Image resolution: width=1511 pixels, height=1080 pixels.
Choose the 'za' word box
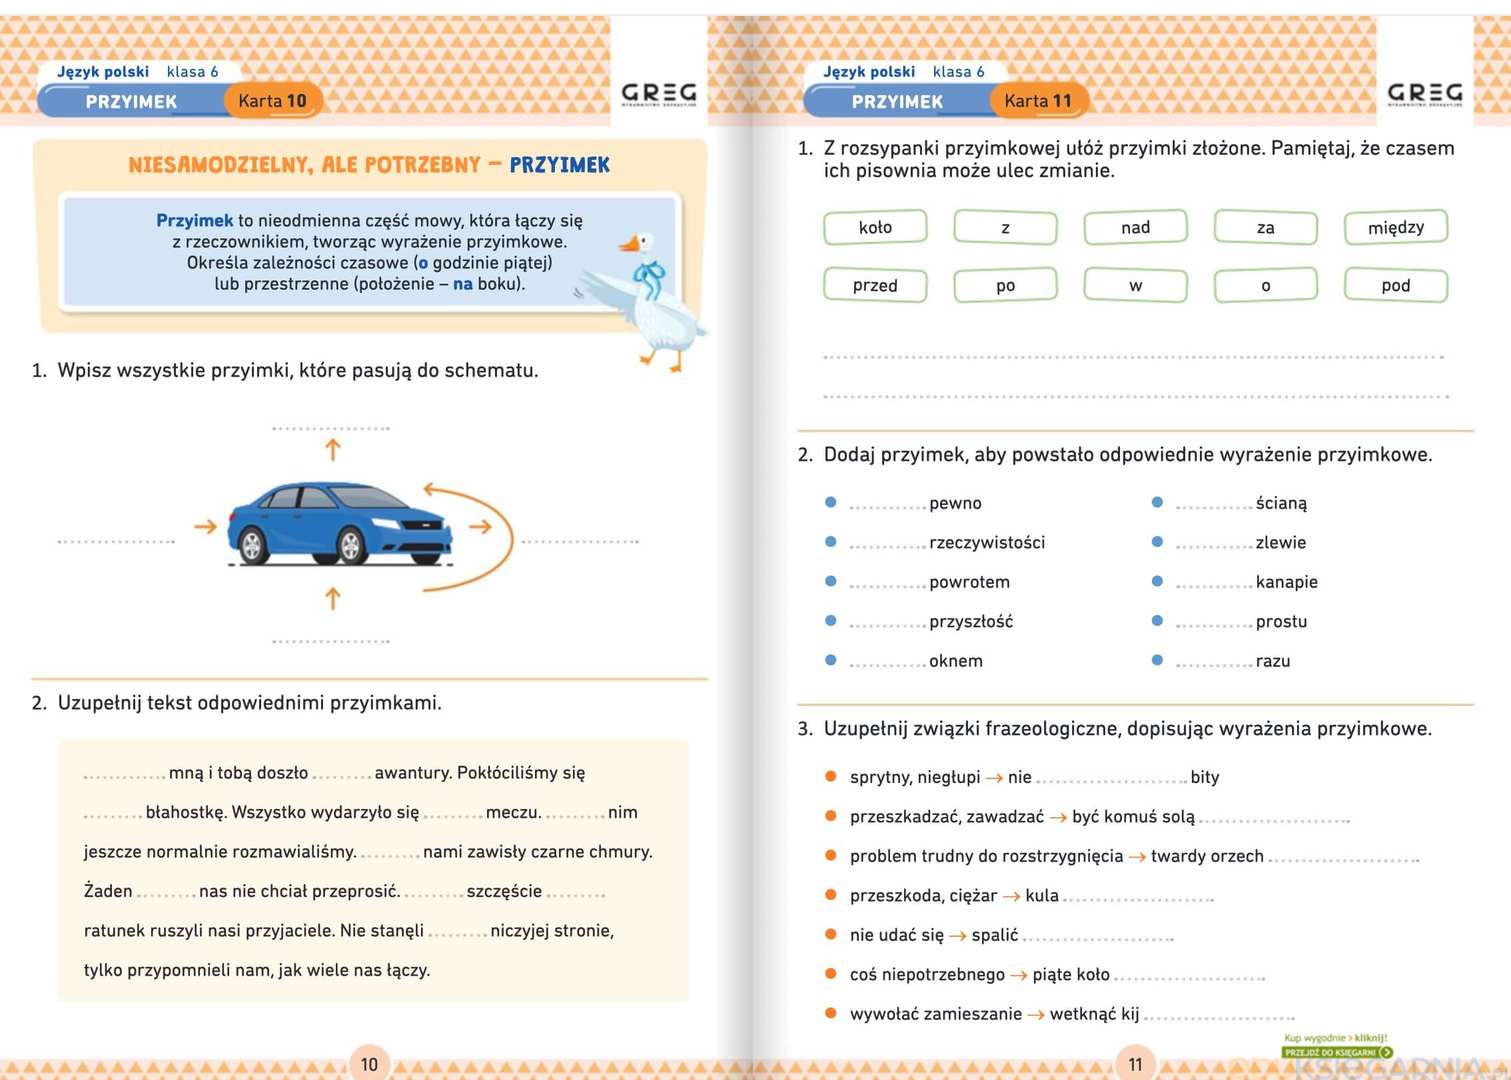pos(1265,227)
